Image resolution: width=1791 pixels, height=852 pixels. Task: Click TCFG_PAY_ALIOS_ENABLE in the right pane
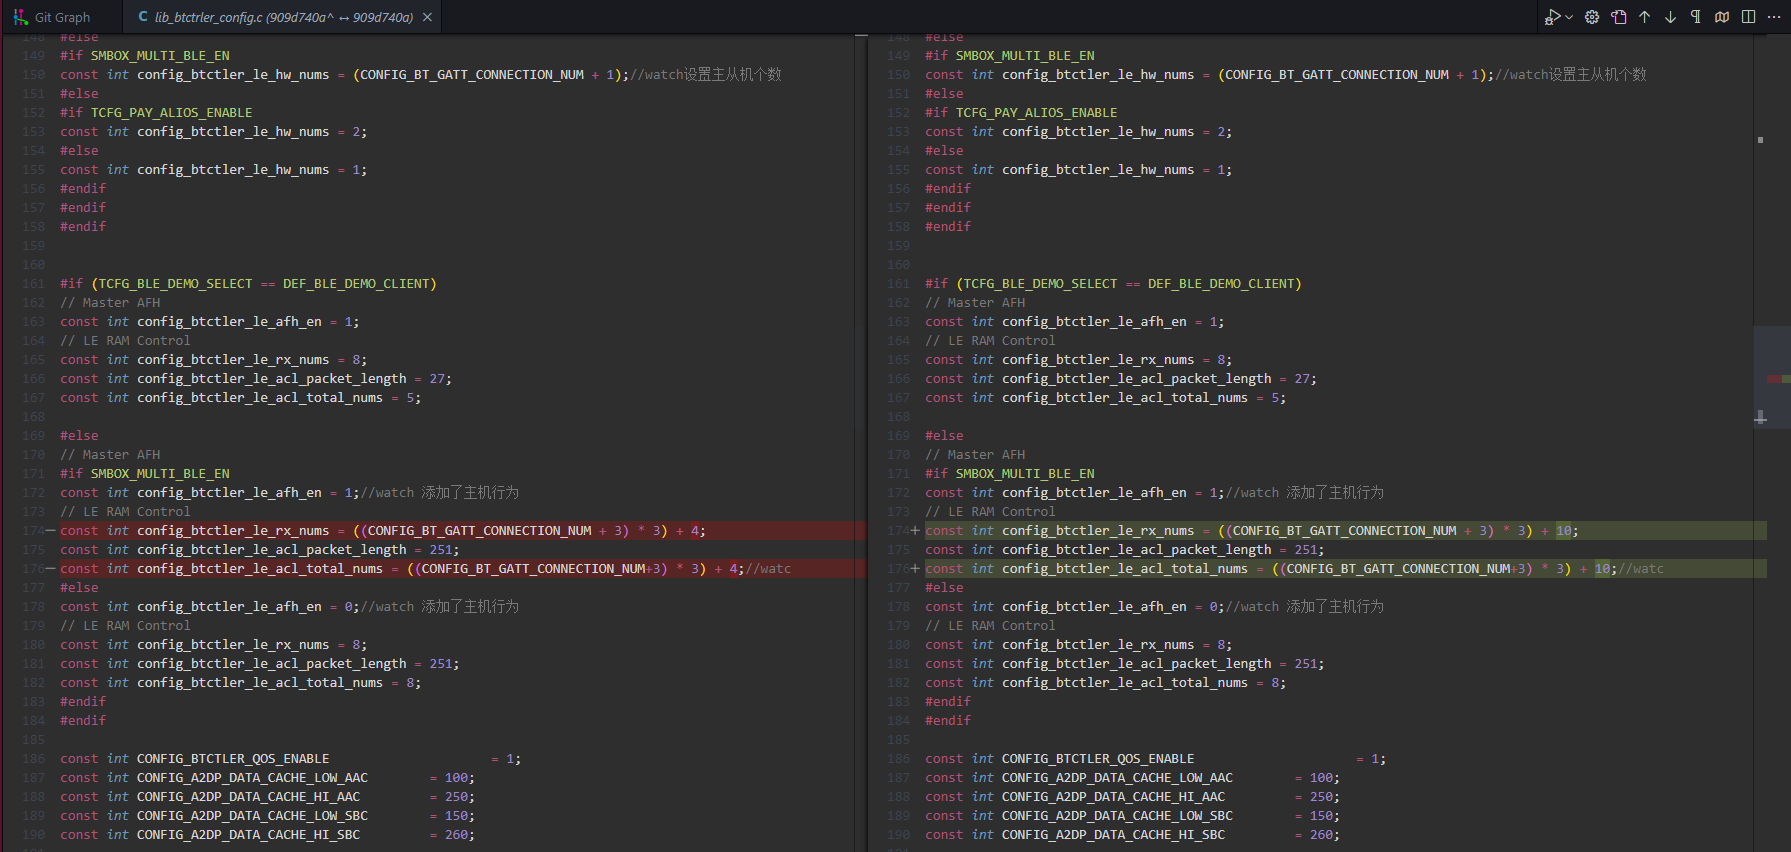pyautogui.click(x=1036, y=113)
